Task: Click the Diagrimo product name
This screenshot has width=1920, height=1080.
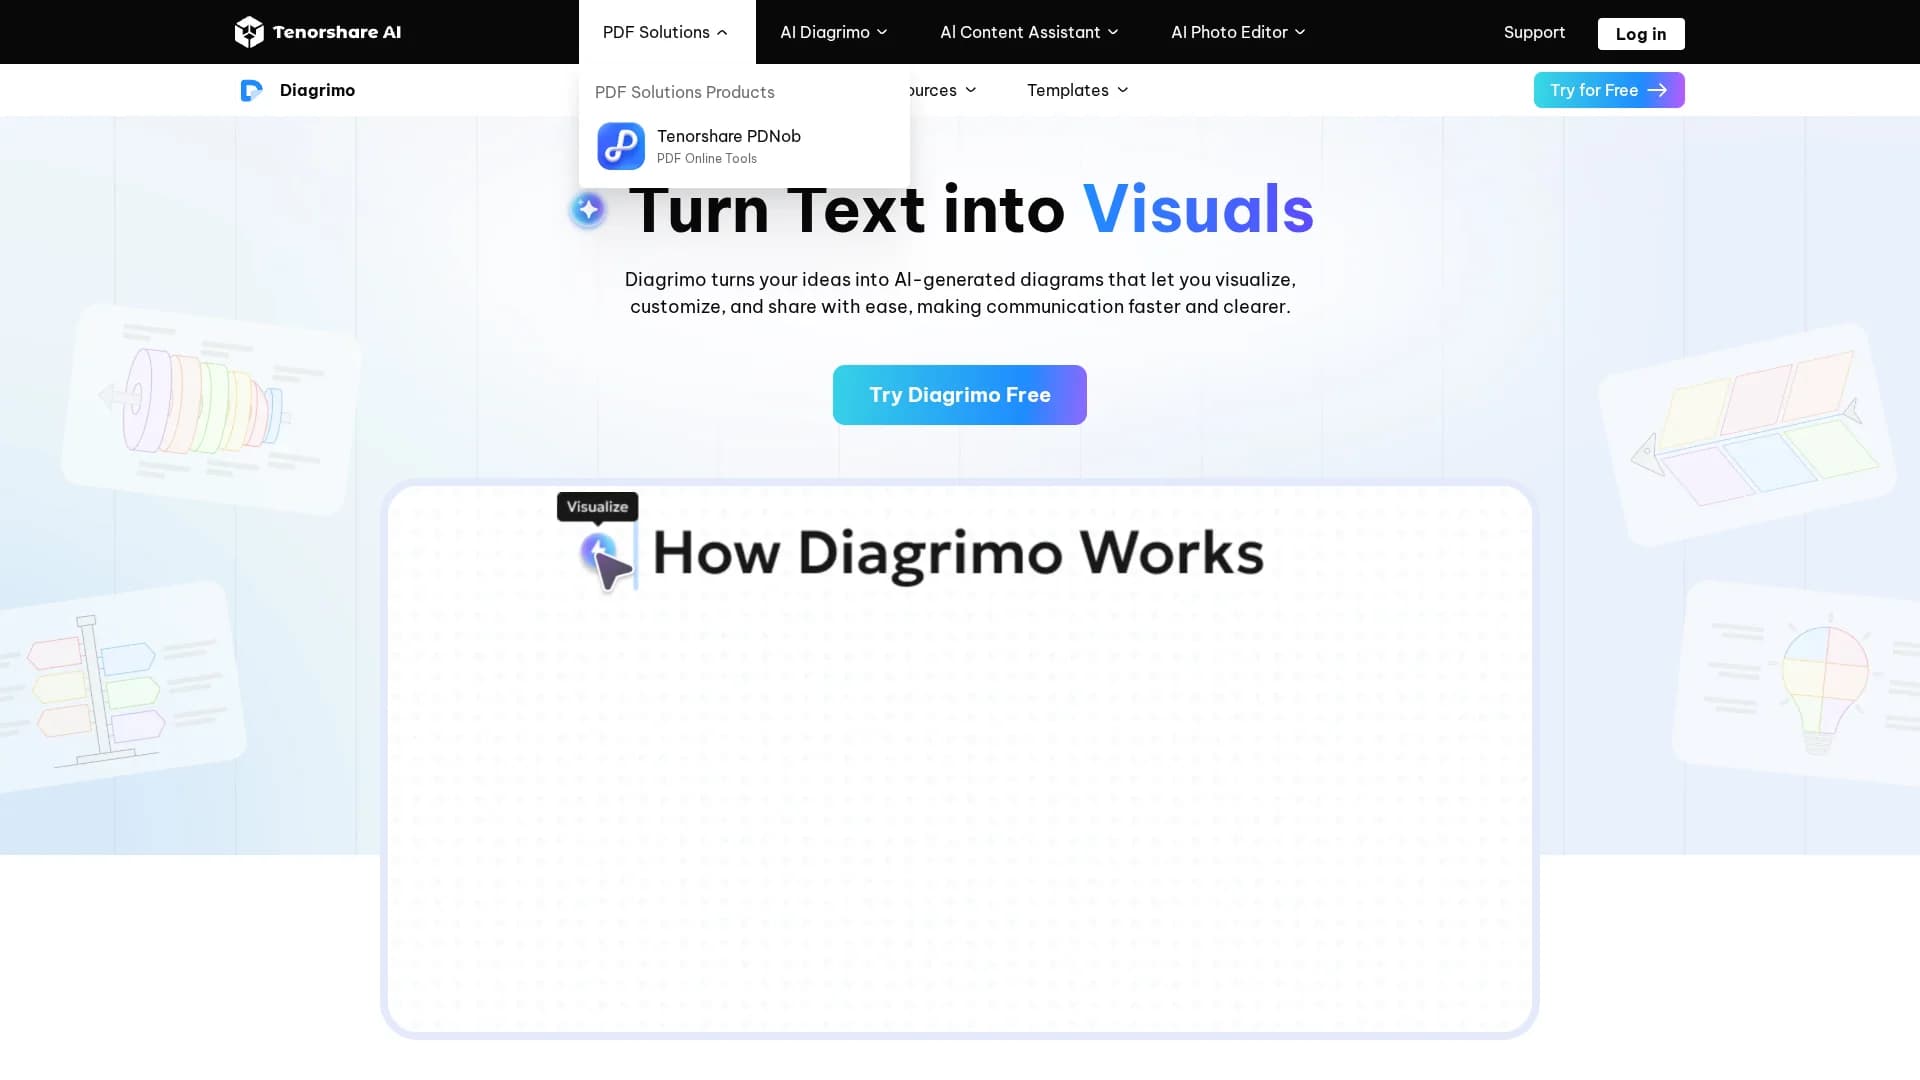Action: tap(317, 90)
